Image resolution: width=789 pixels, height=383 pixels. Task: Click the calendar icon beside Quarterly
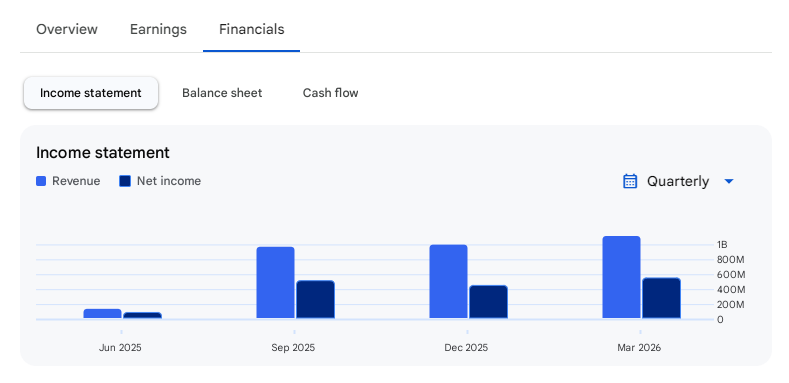630,181
